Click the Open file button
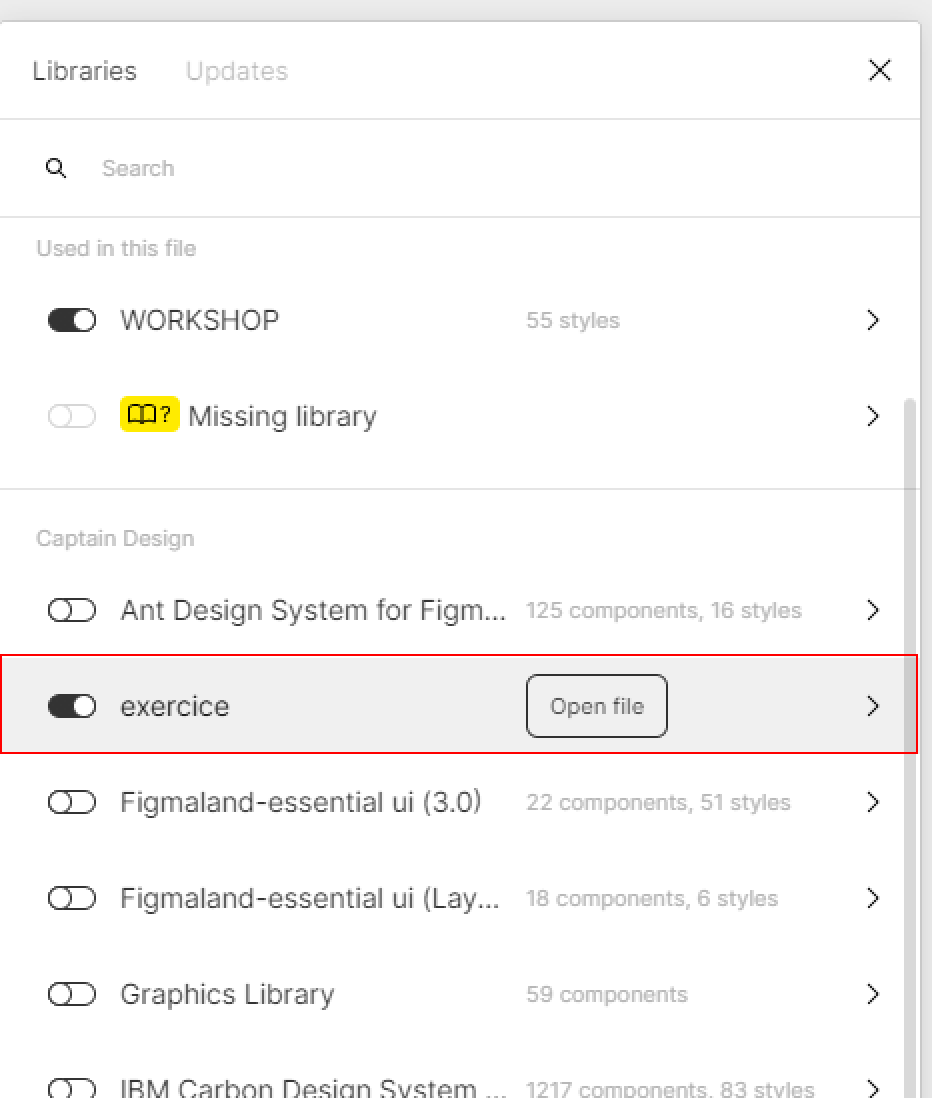This screenshot has height=1098, width=932. [x=597, y=706]
